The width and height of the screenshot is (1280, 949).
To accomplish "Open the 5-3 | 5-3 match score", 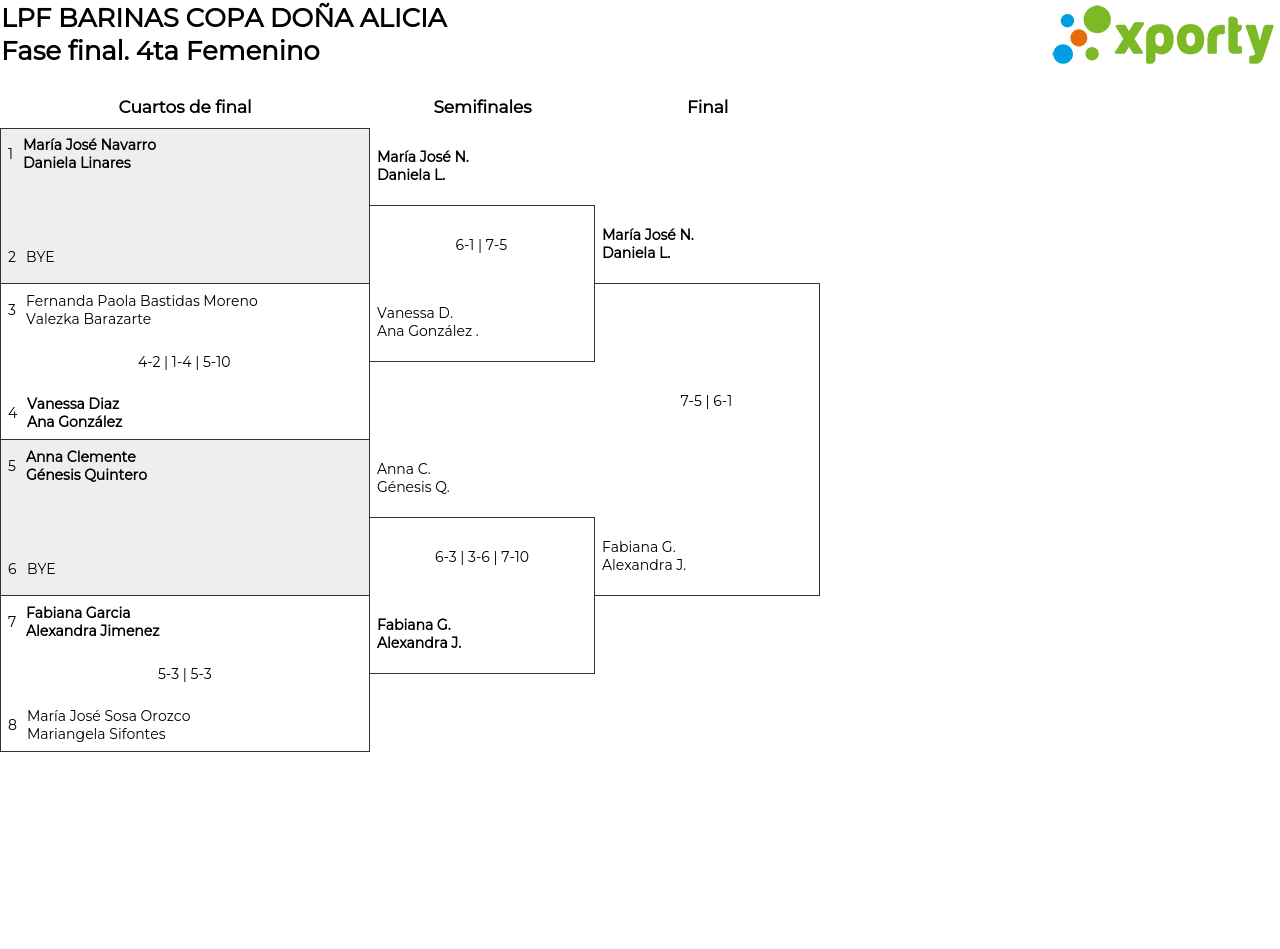I will (x=184, y=674).
